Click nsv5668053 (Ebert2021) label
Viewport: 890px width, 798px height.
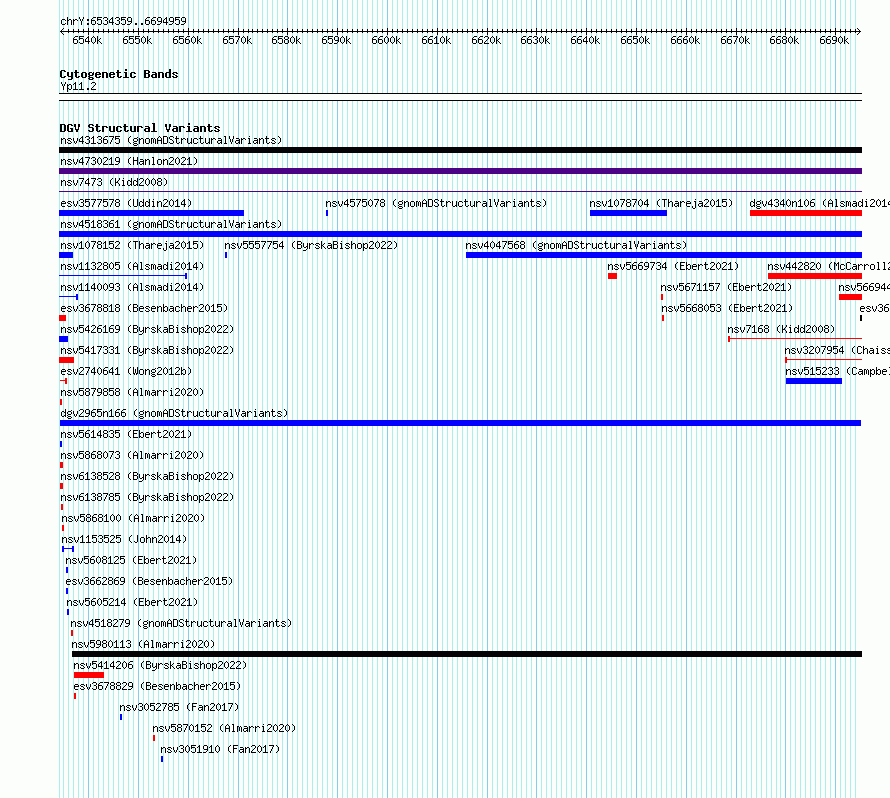(727, 308)
